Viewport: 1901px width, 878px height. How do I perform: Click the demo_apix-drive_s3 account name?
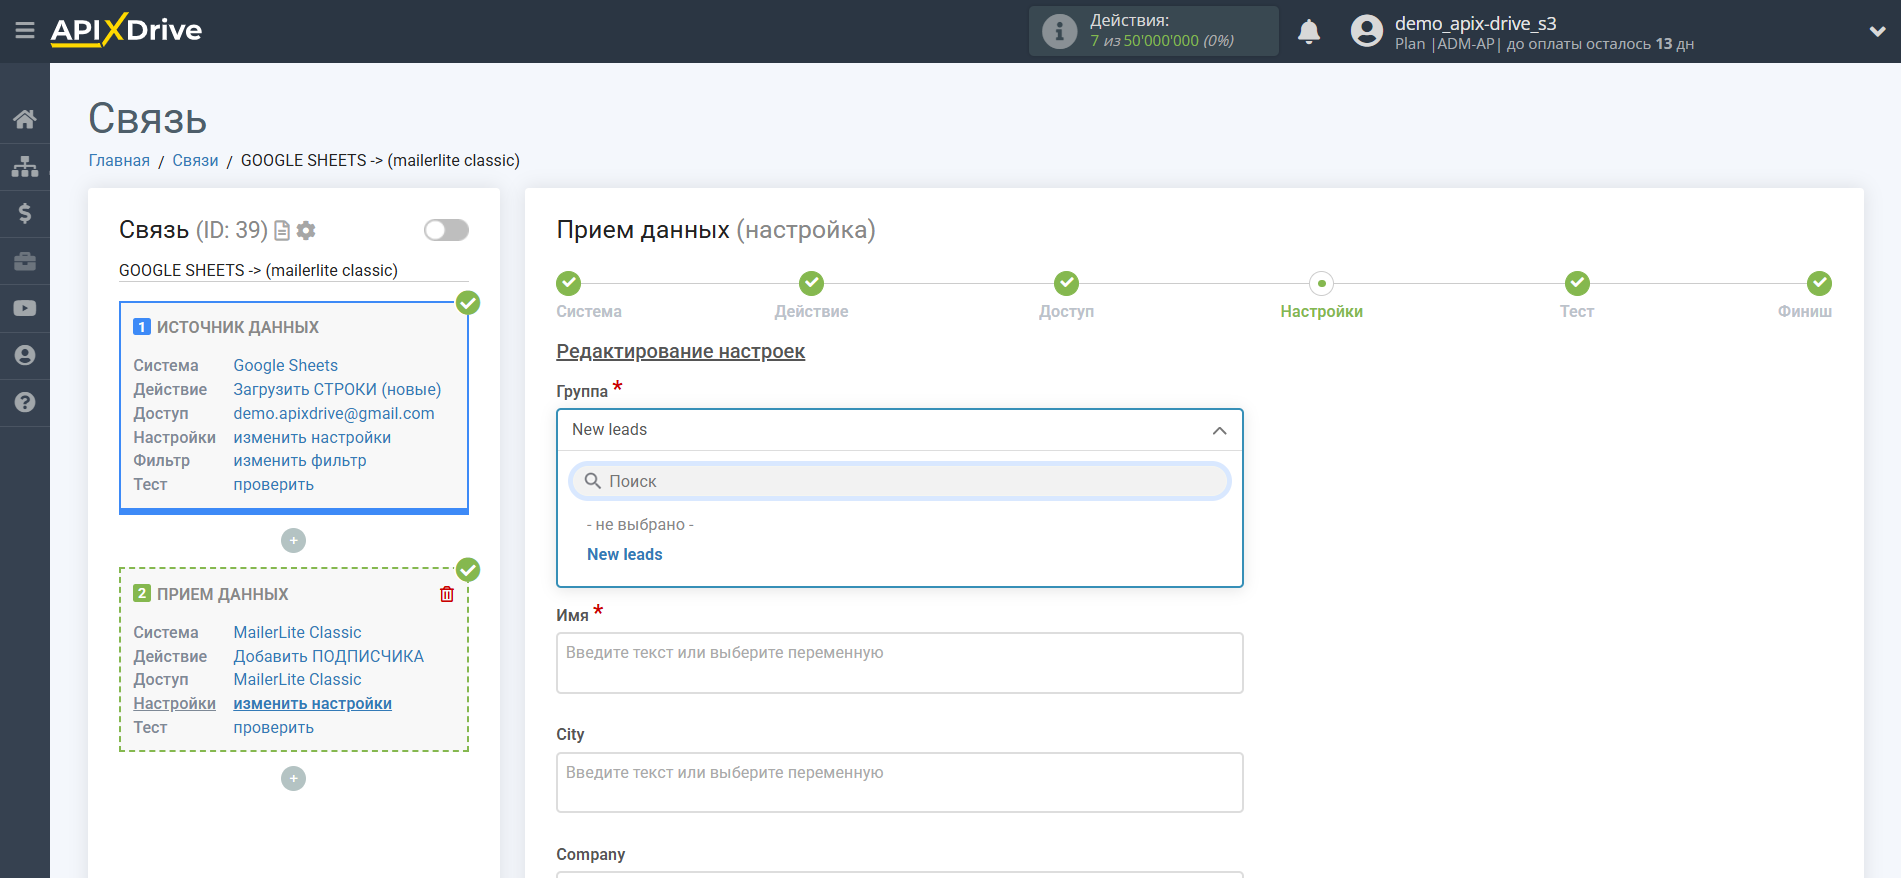(x=1475, y=23)
